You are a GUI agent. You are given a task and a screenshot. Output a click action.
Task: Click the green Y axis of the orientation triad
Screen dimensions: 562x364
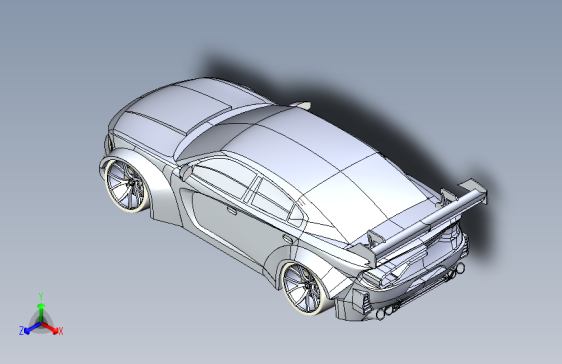(41, 312)
